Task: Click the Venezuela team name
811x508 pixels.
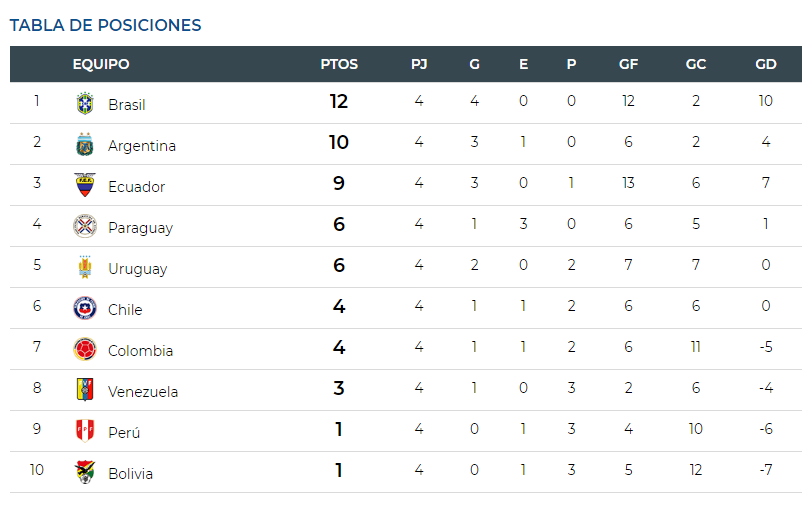Action: (x=143, y=392)
